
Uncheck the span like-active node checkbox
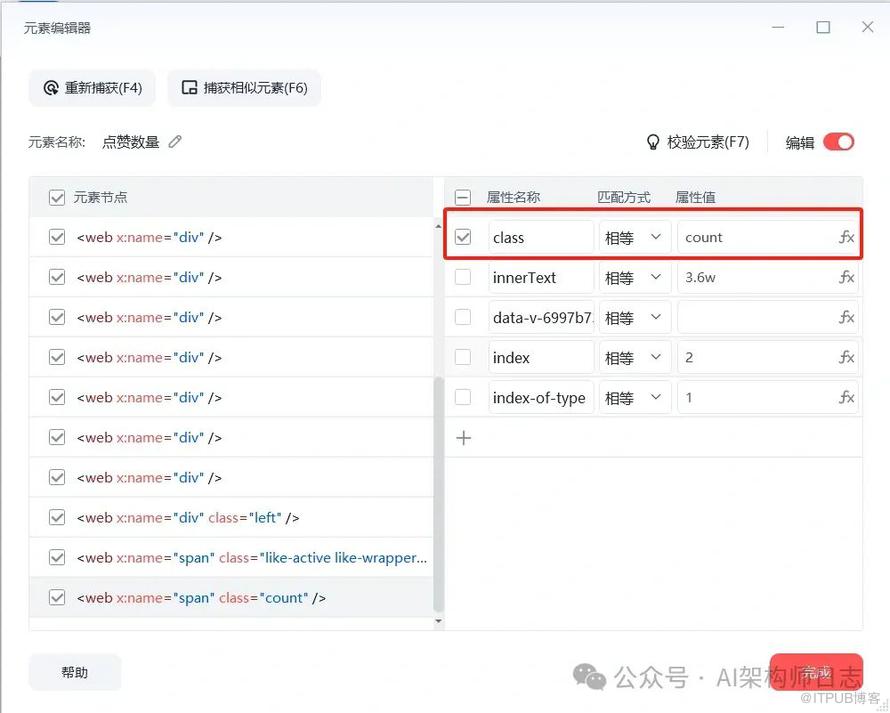[57, 557]
